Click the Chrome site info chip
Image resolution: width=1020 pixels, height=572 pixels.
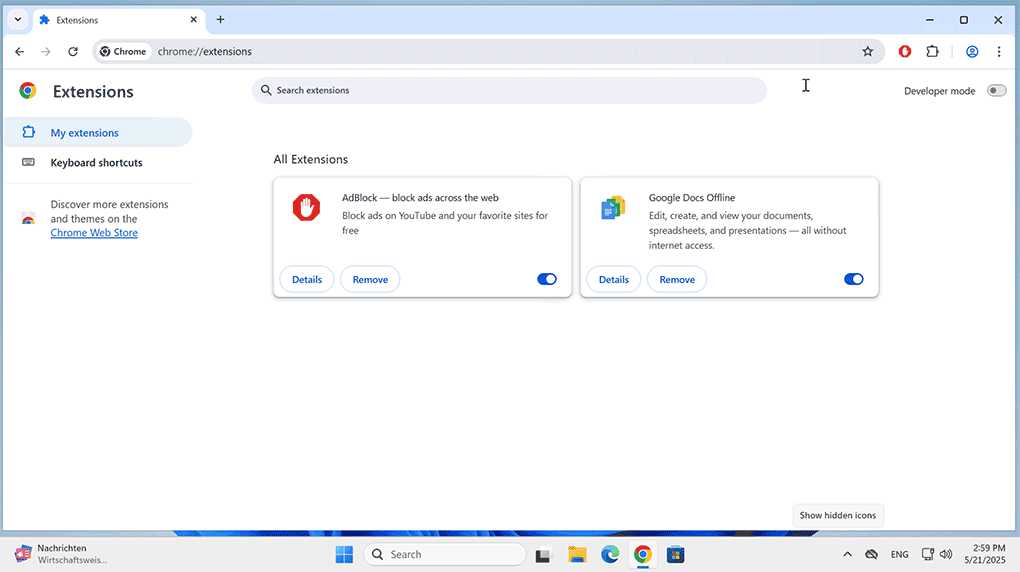pyautogui.click(x=123, y=51)
